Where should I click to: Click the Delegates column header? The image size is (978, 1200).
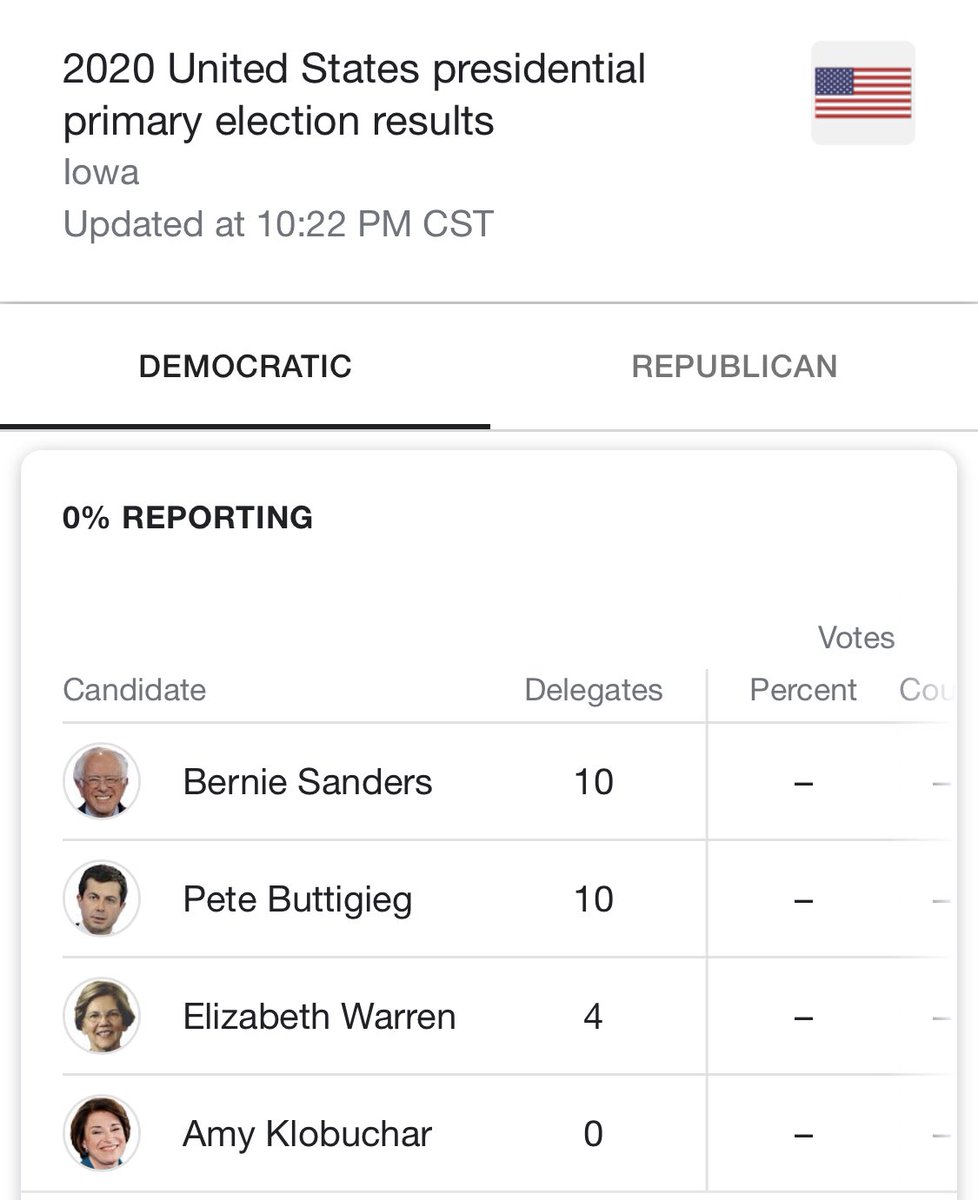[x=594, y=690]
